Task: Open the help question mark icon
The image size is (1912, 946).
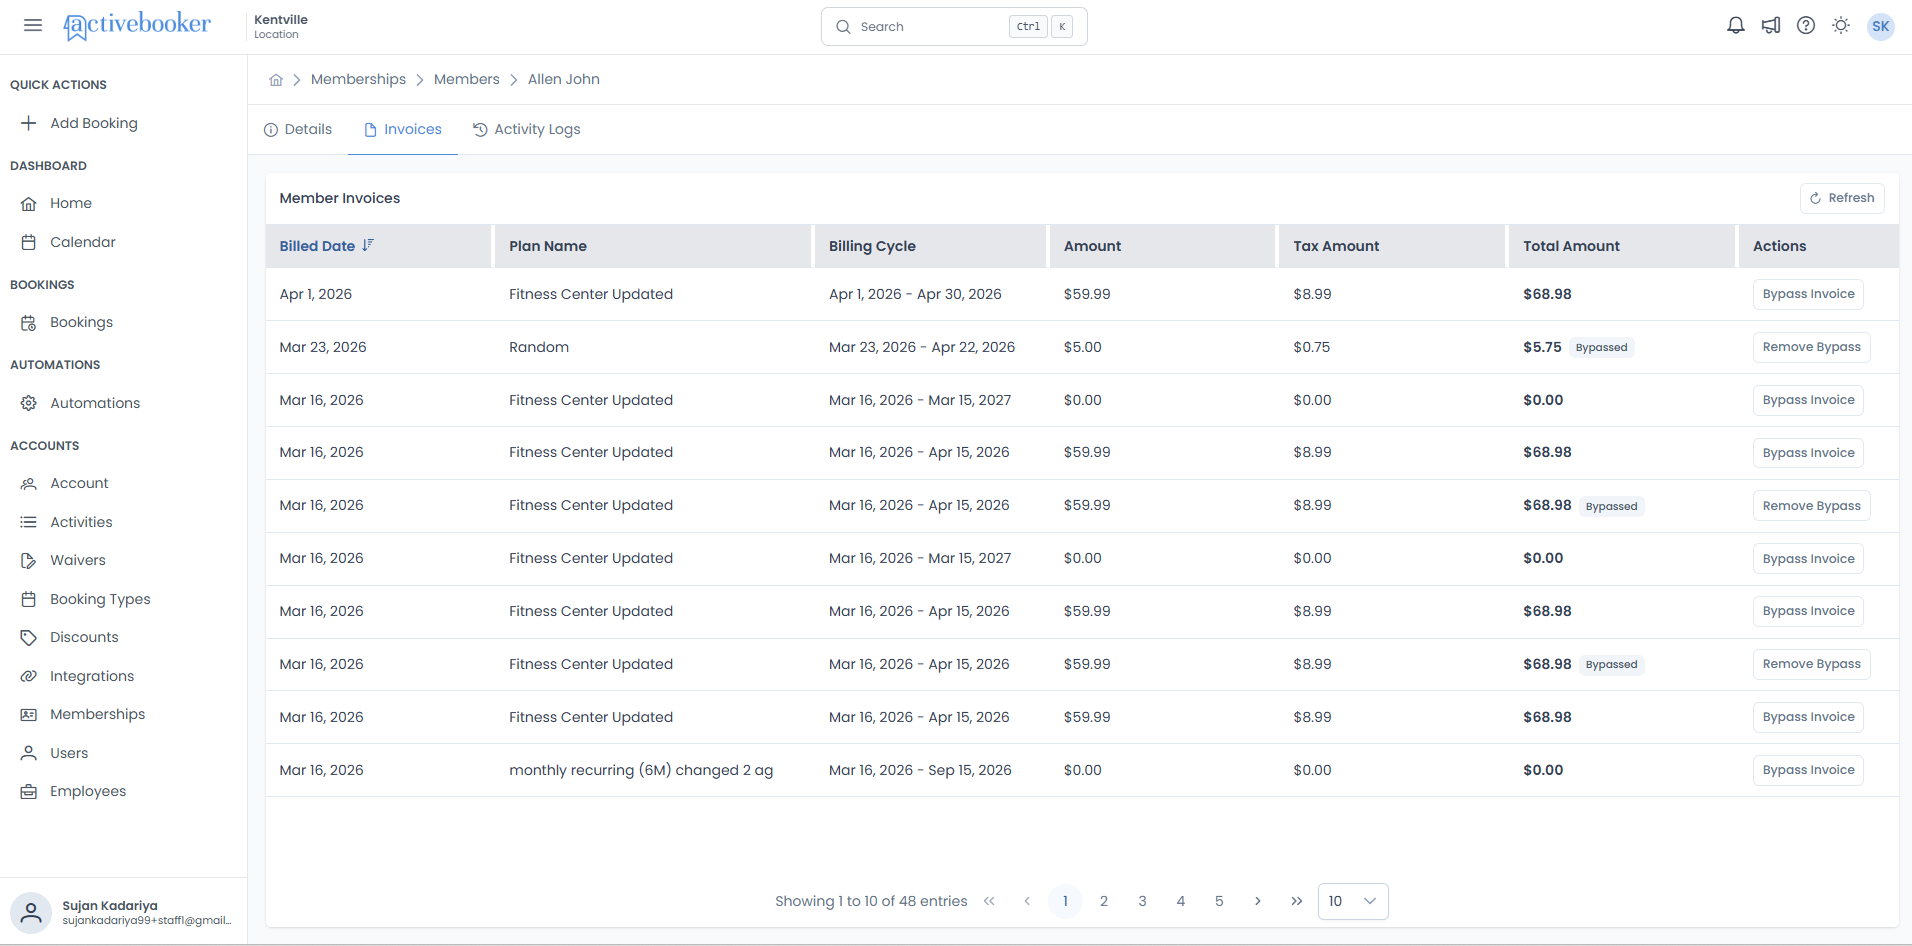Action: (x=1806, y=26)
